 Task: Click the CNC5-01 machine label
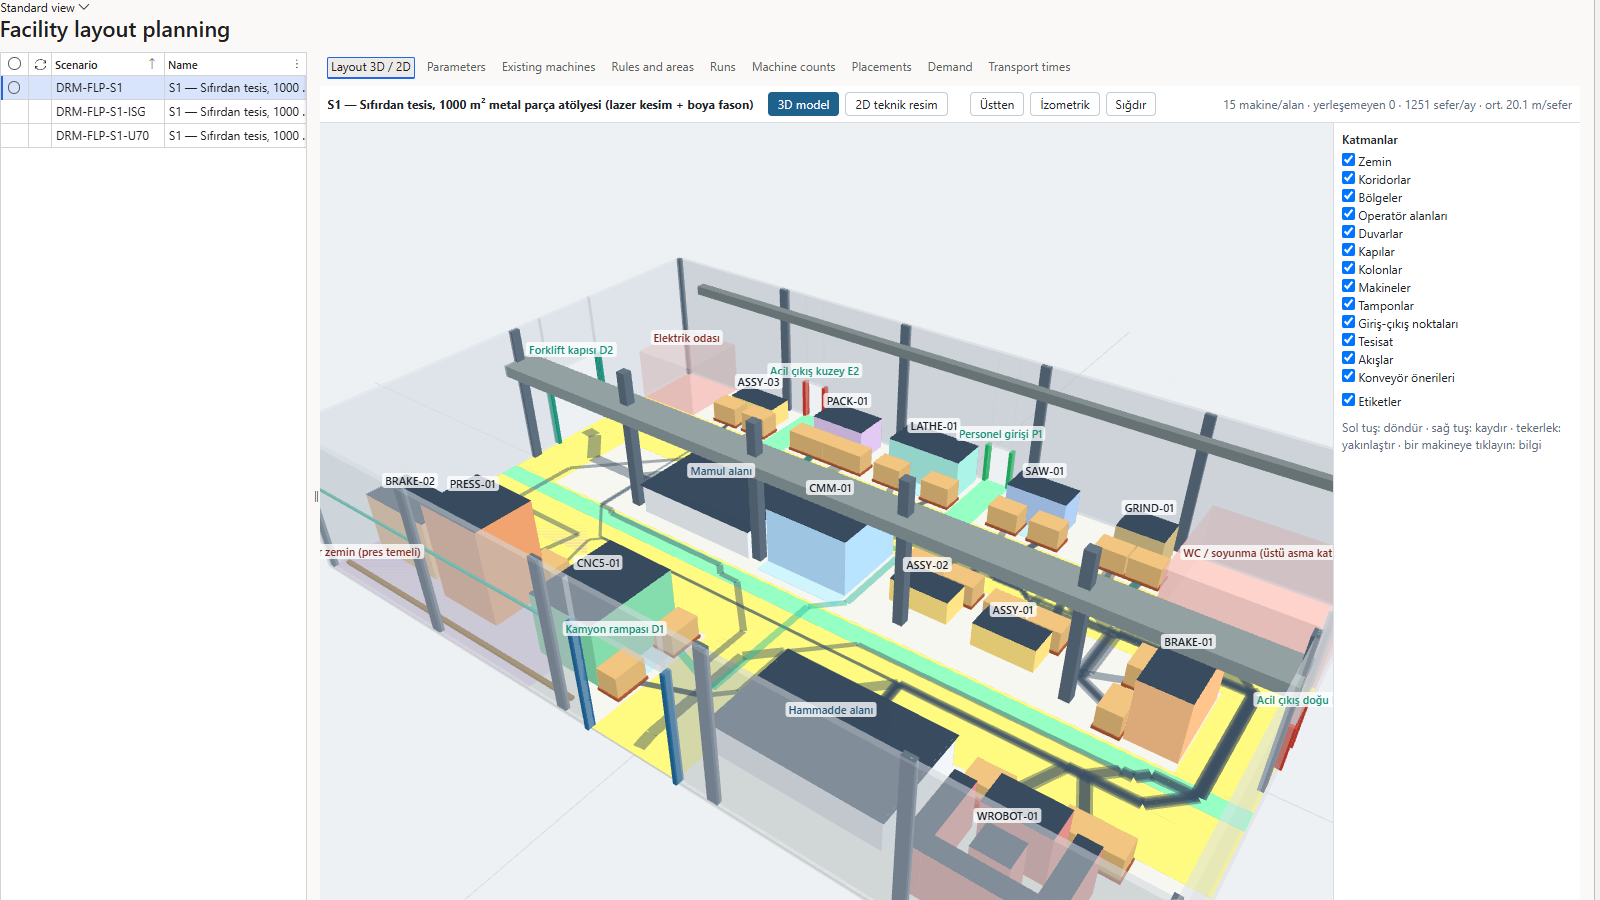click(599, 563)
